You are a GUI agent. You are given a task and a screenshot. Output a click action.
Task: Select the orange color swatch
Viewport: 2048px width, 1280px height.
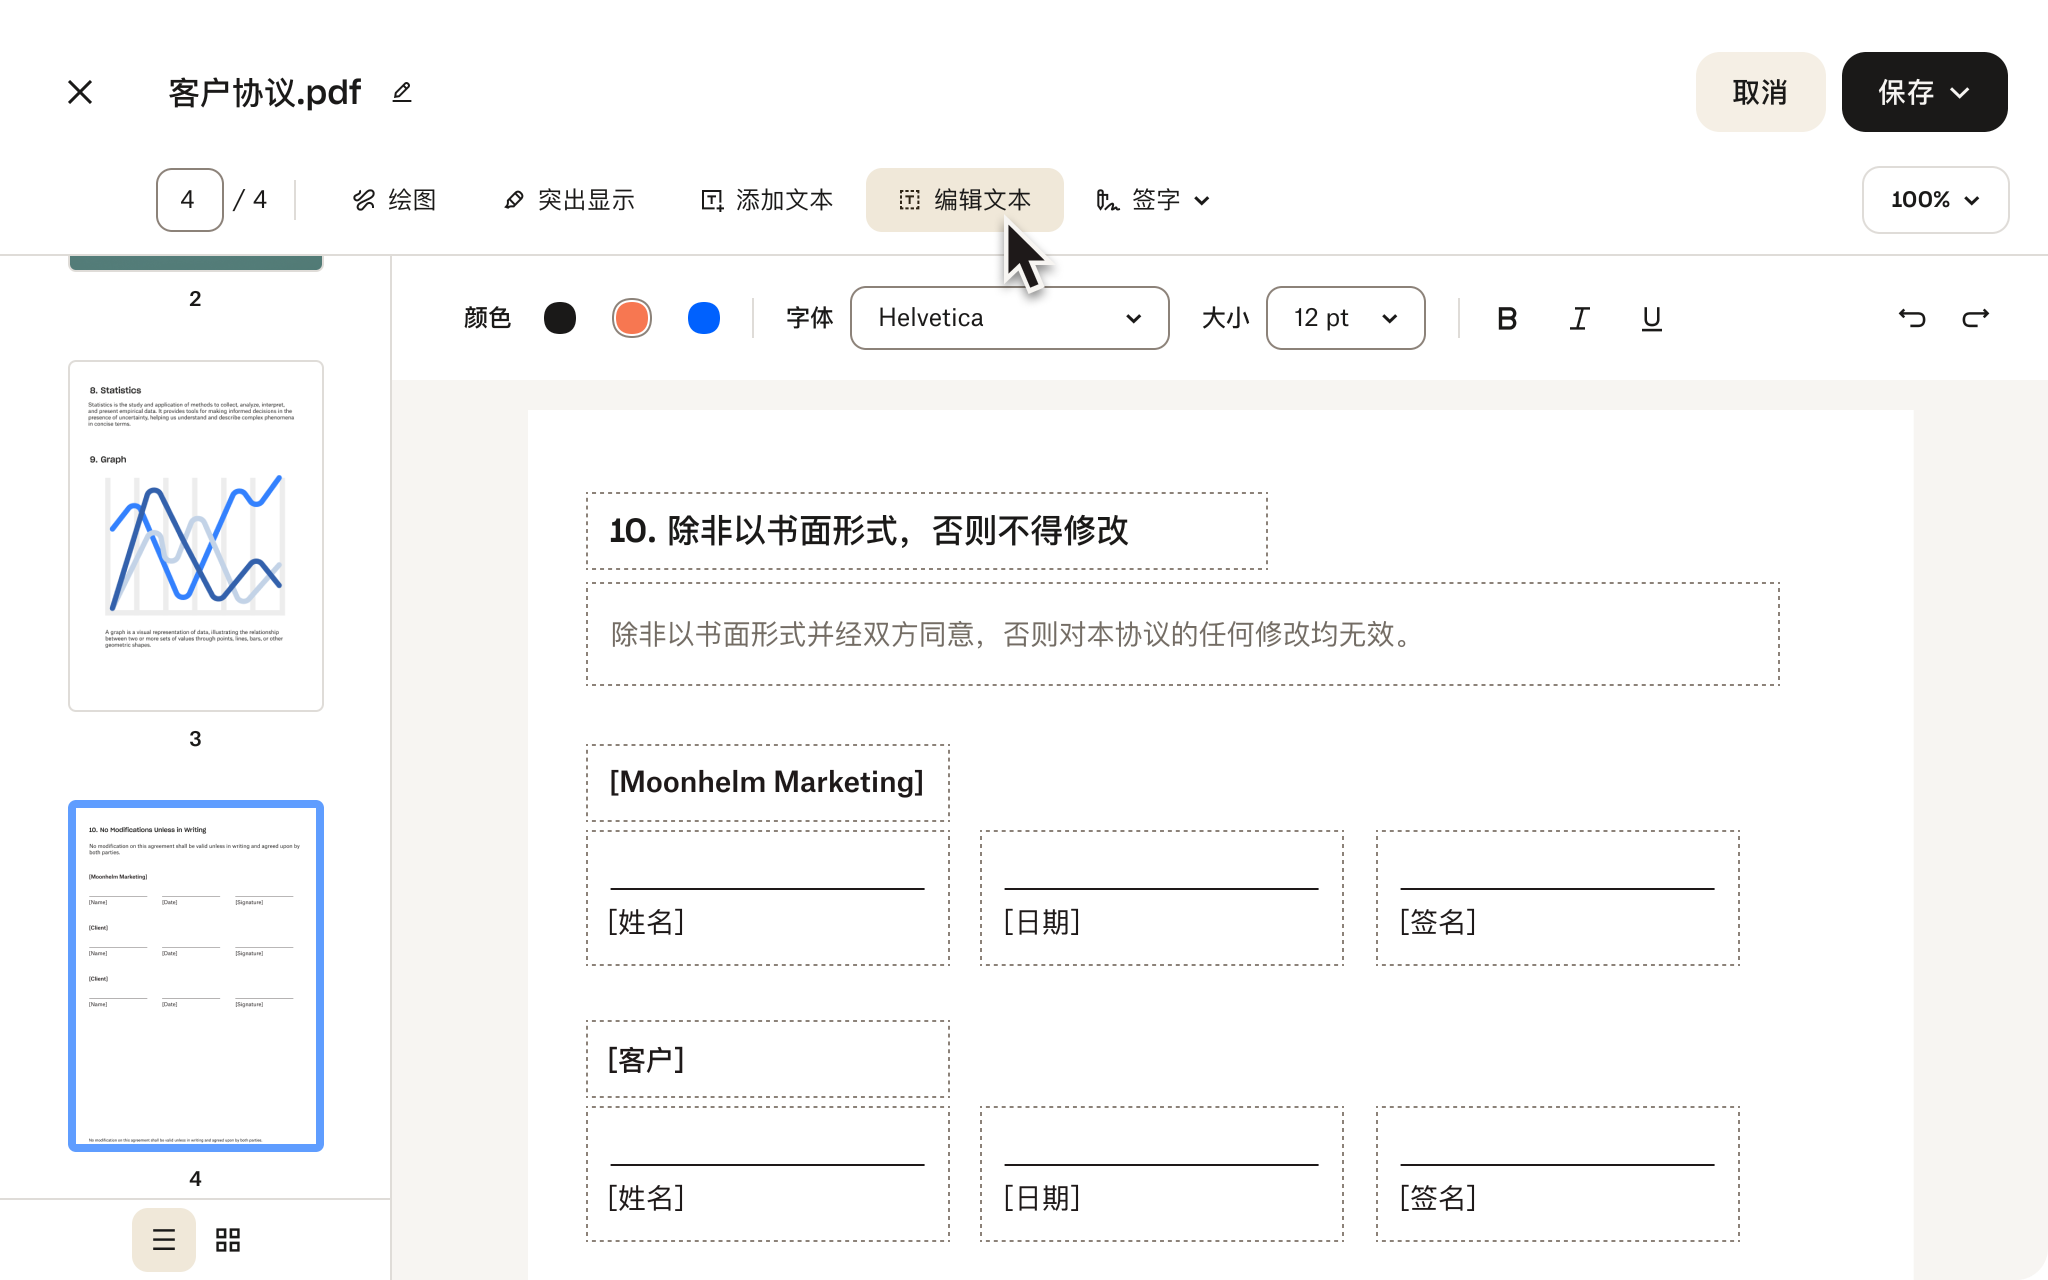coord(631,319)
